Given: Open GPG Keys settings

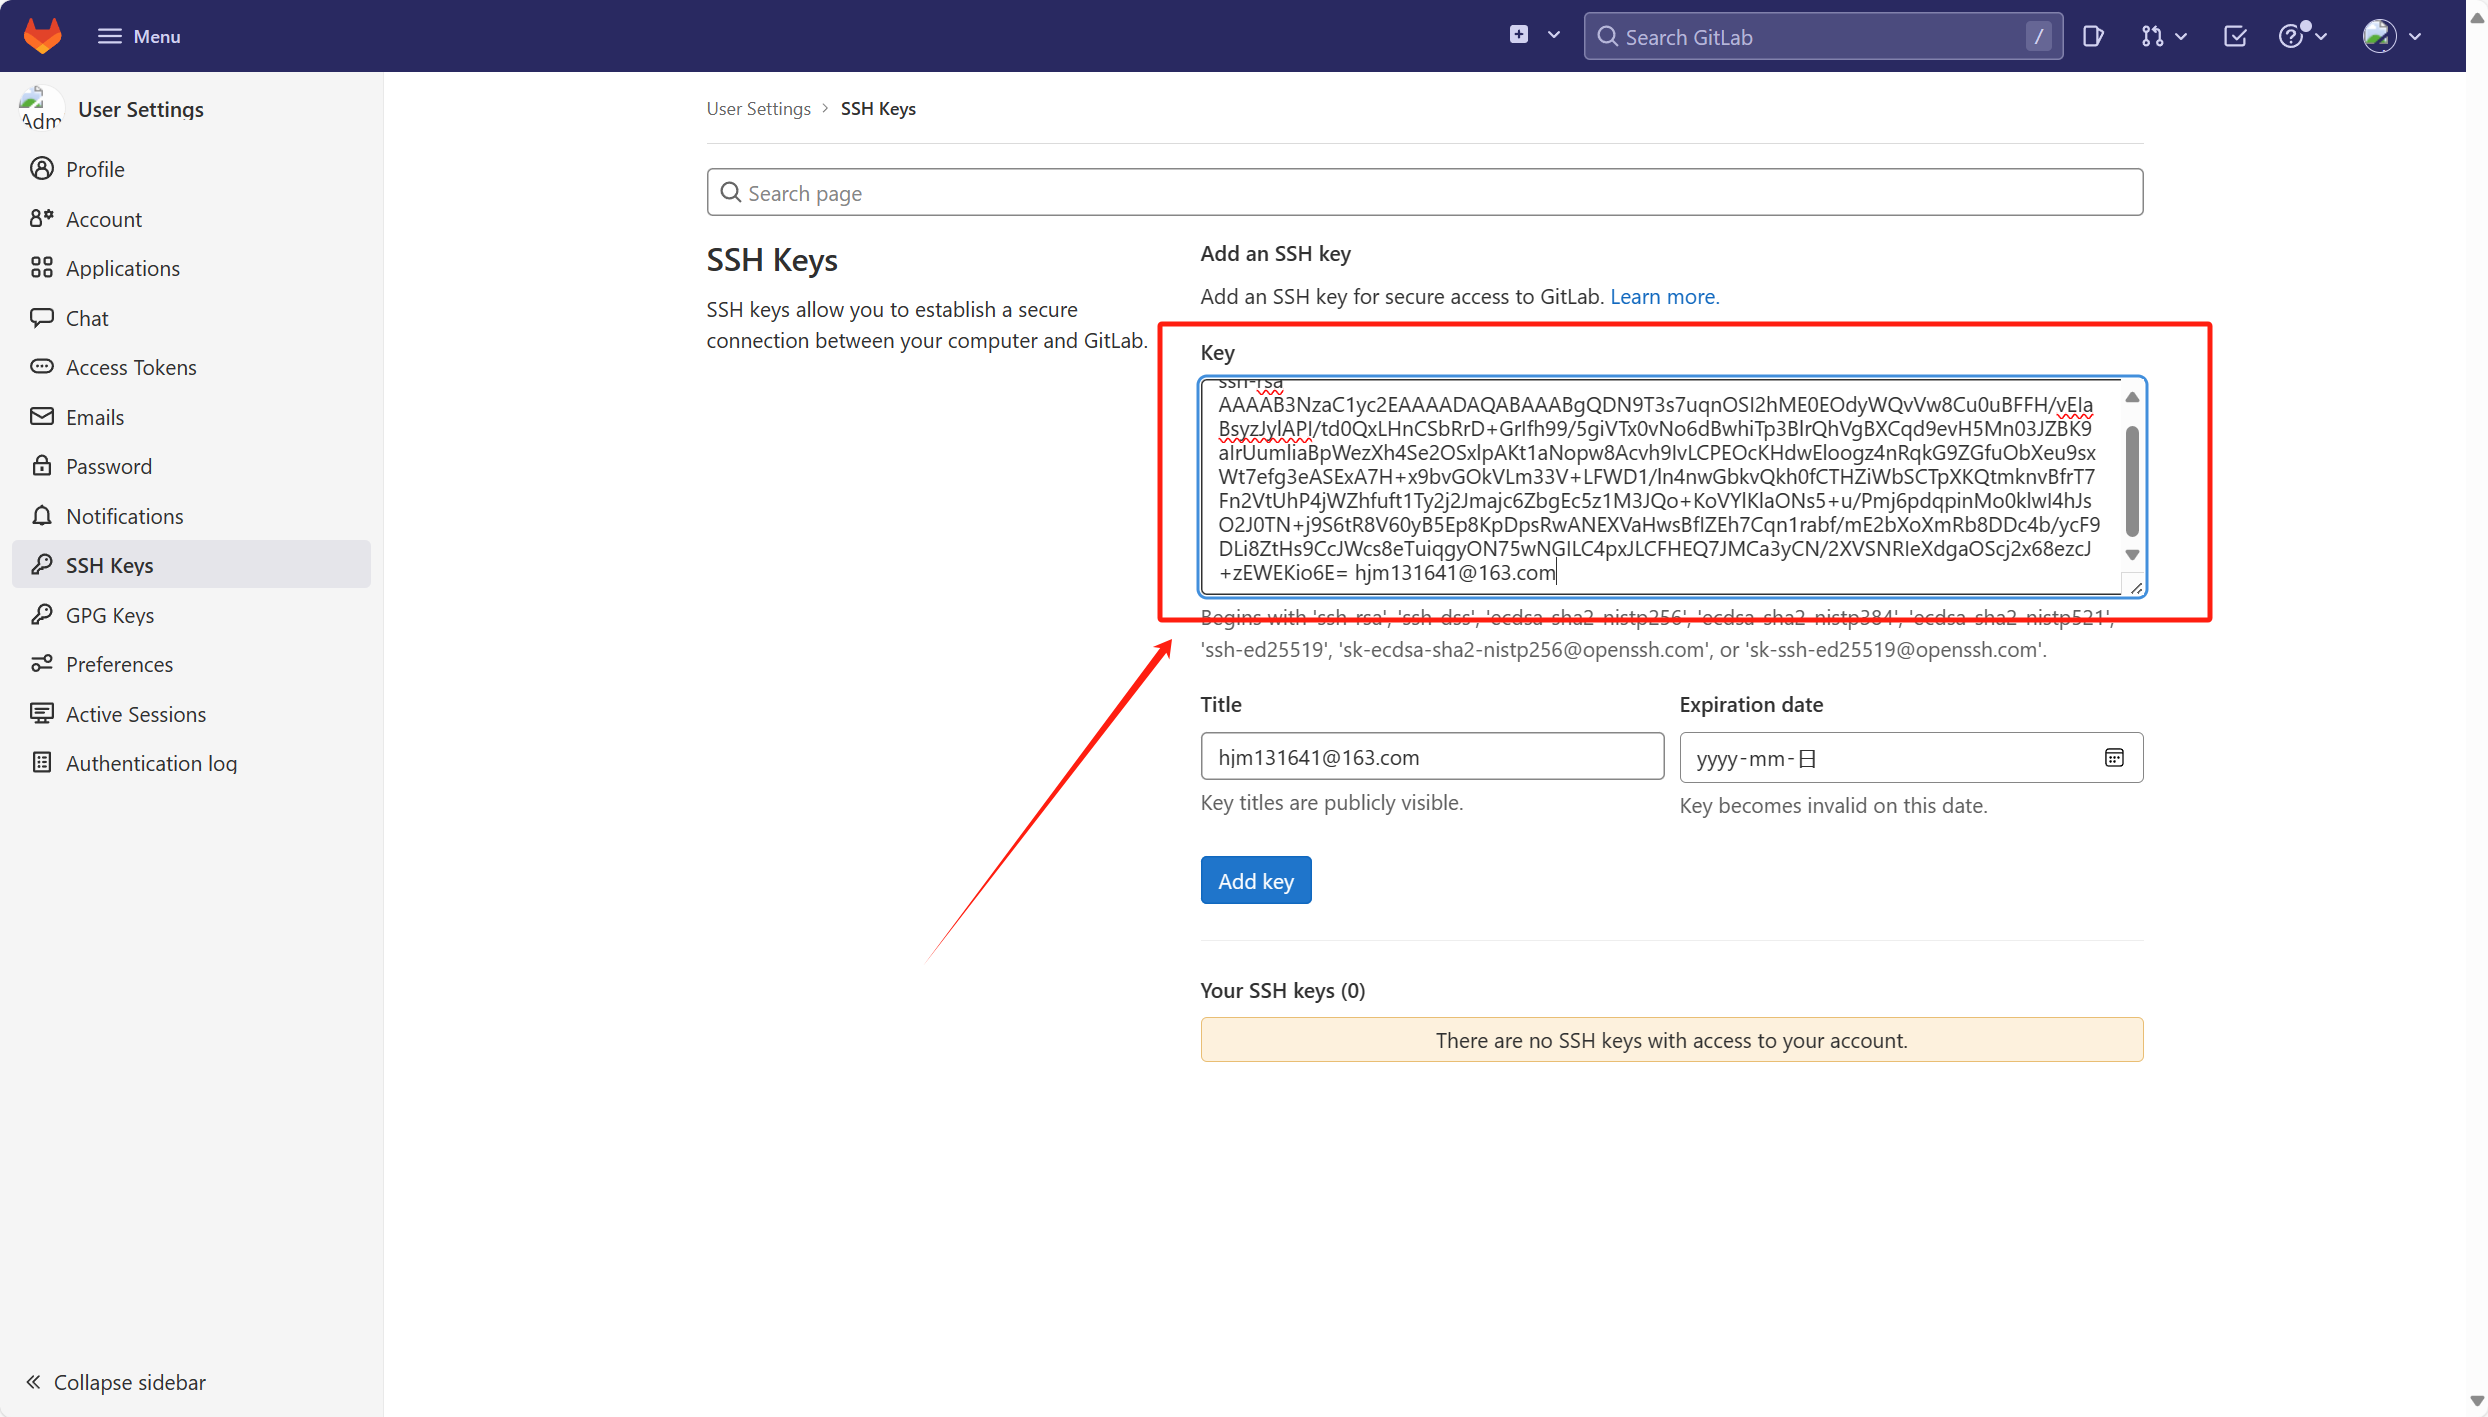Looking at the screenshot, I should (x=110, y=615).
